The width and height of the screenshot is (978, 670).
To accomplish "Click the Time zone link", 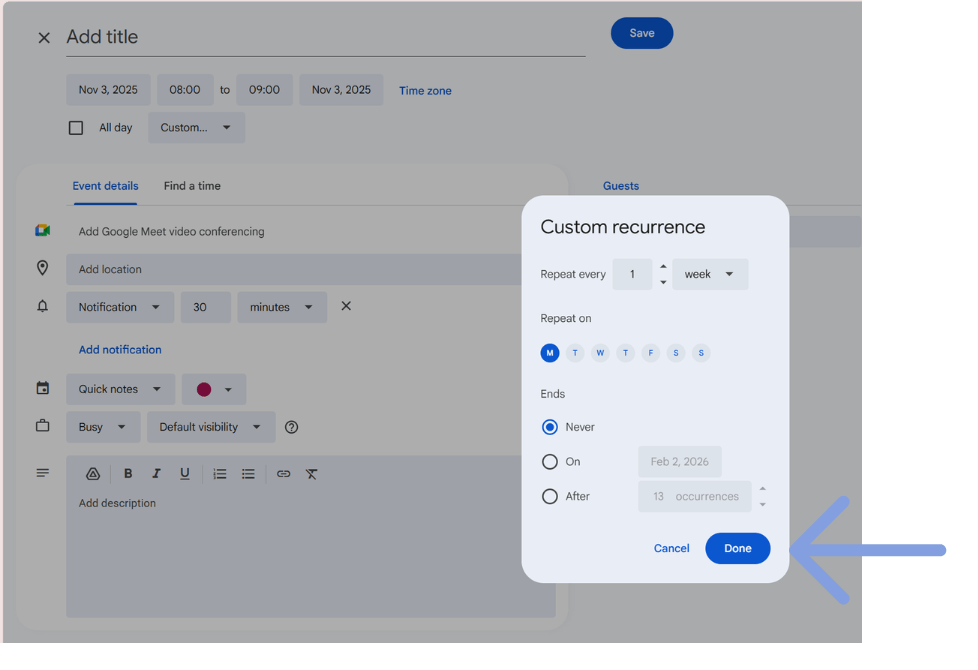I will (425, 91).
